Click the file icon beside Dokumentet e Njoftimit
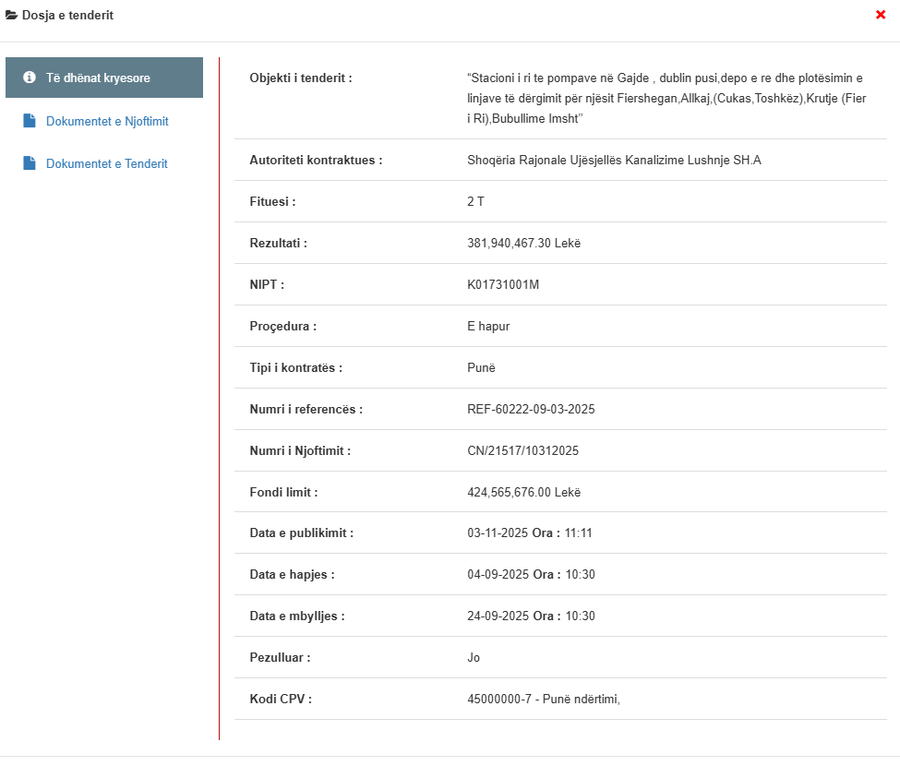Screen dimensions: 900x766 (30, 121)
